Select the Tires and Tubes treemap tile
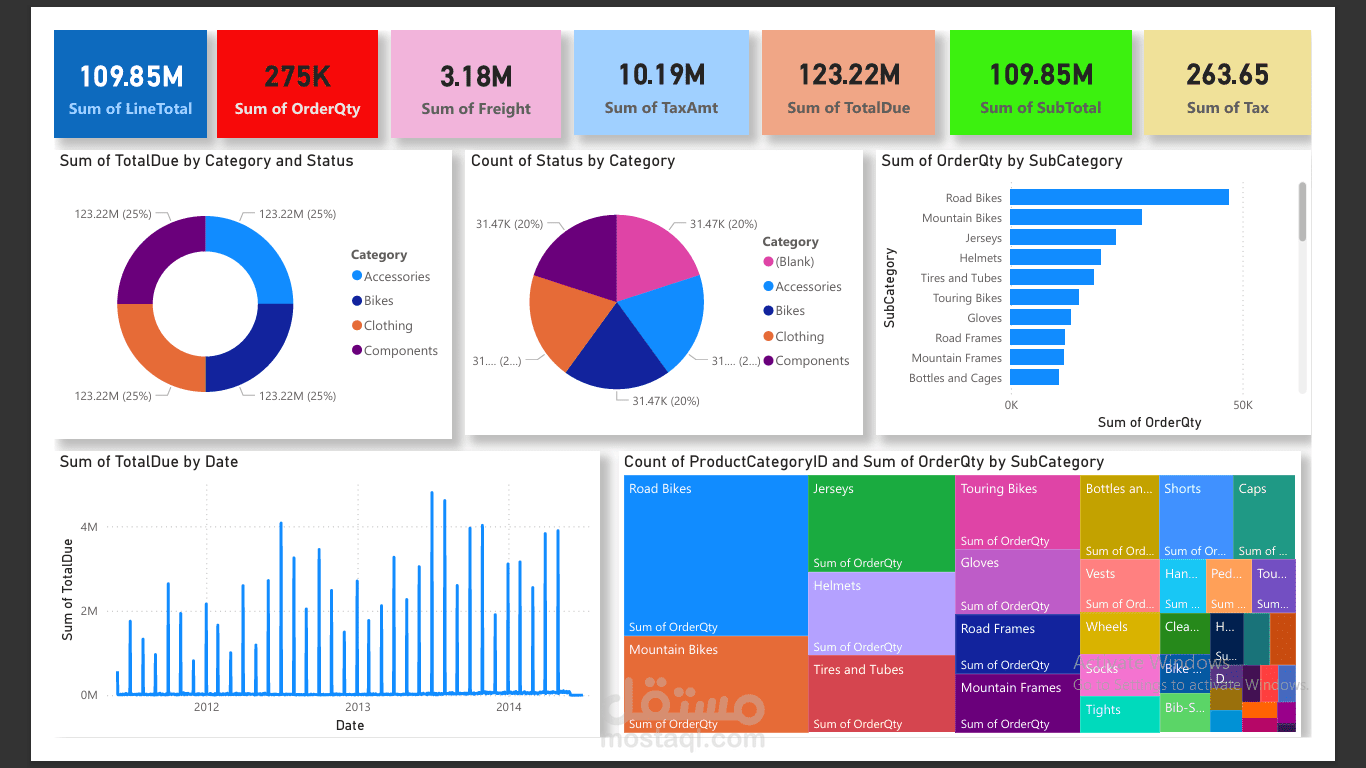 [x=881, y=694]
